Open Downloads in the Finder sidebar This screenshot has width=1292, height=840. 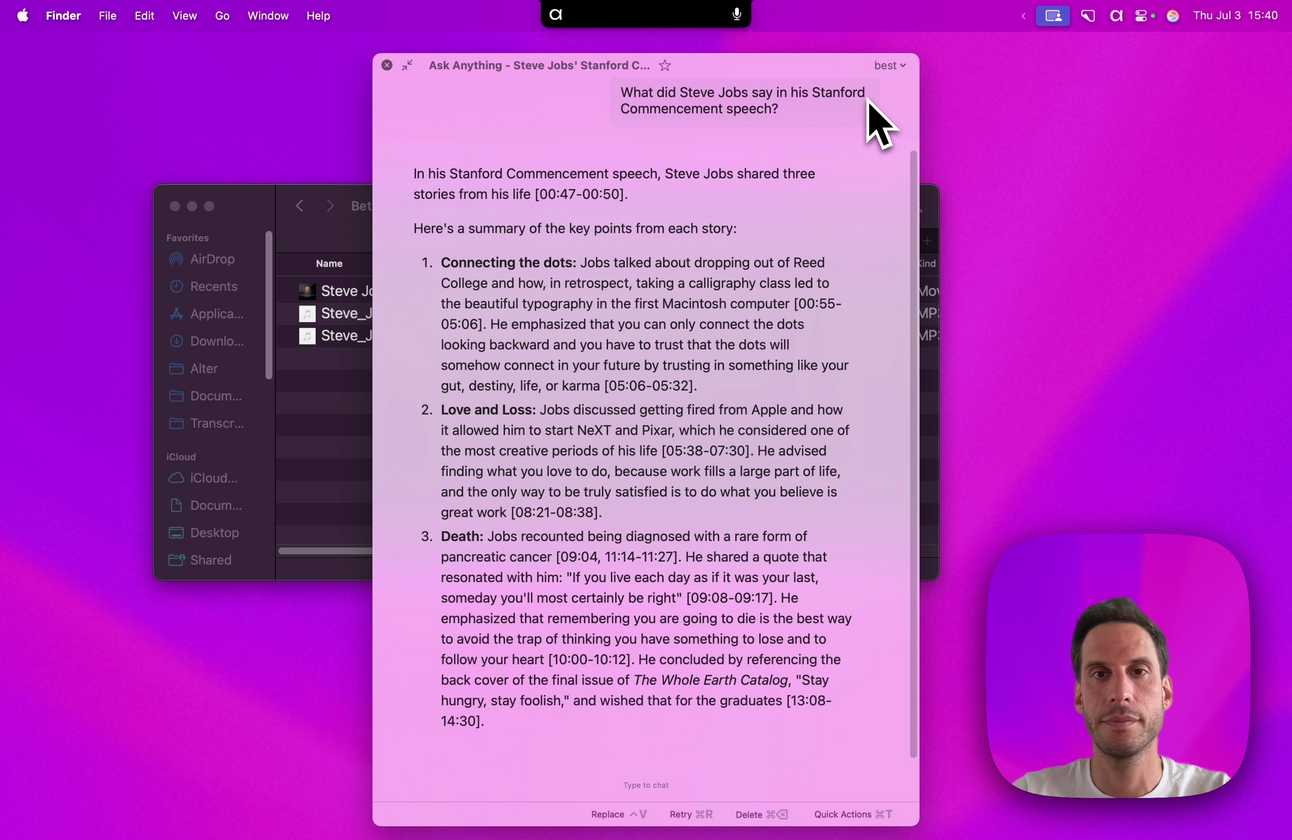206,341
